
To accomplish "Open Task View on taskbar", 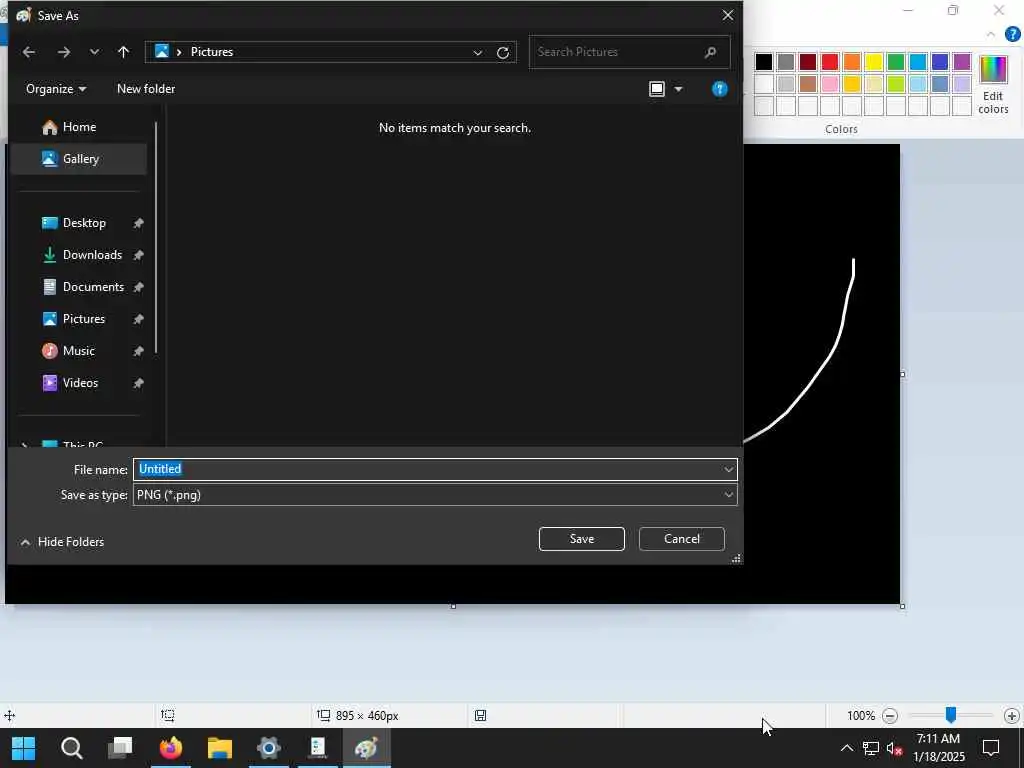I will point(120,748).
